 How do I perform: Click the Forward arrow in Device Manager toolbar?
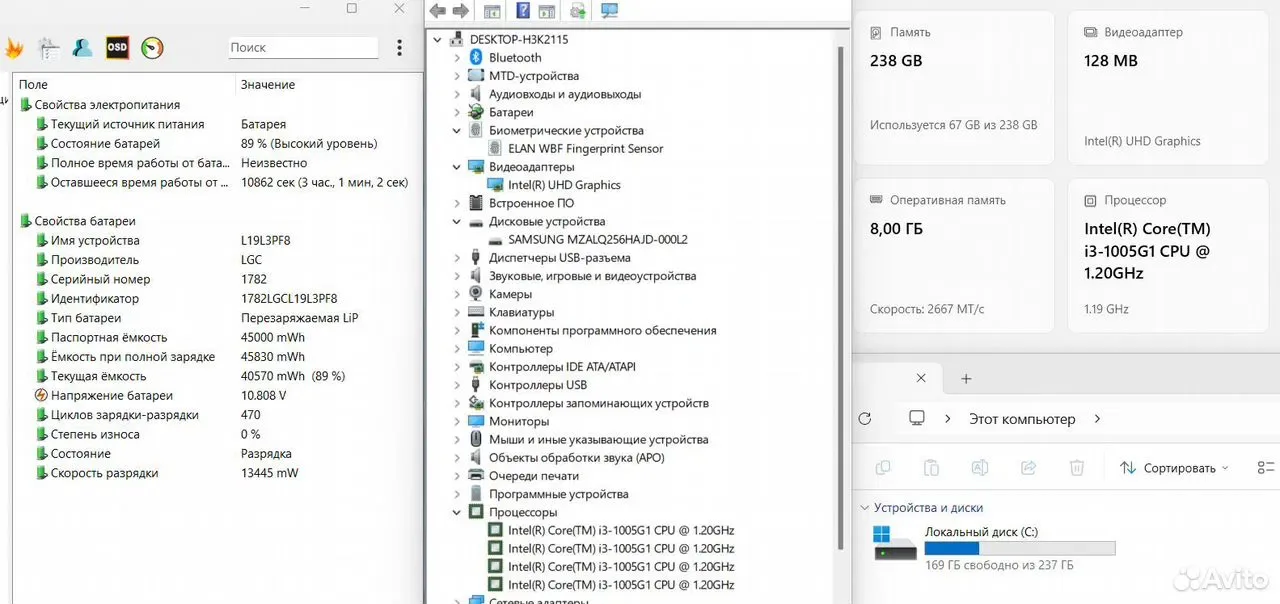(460, 11)
